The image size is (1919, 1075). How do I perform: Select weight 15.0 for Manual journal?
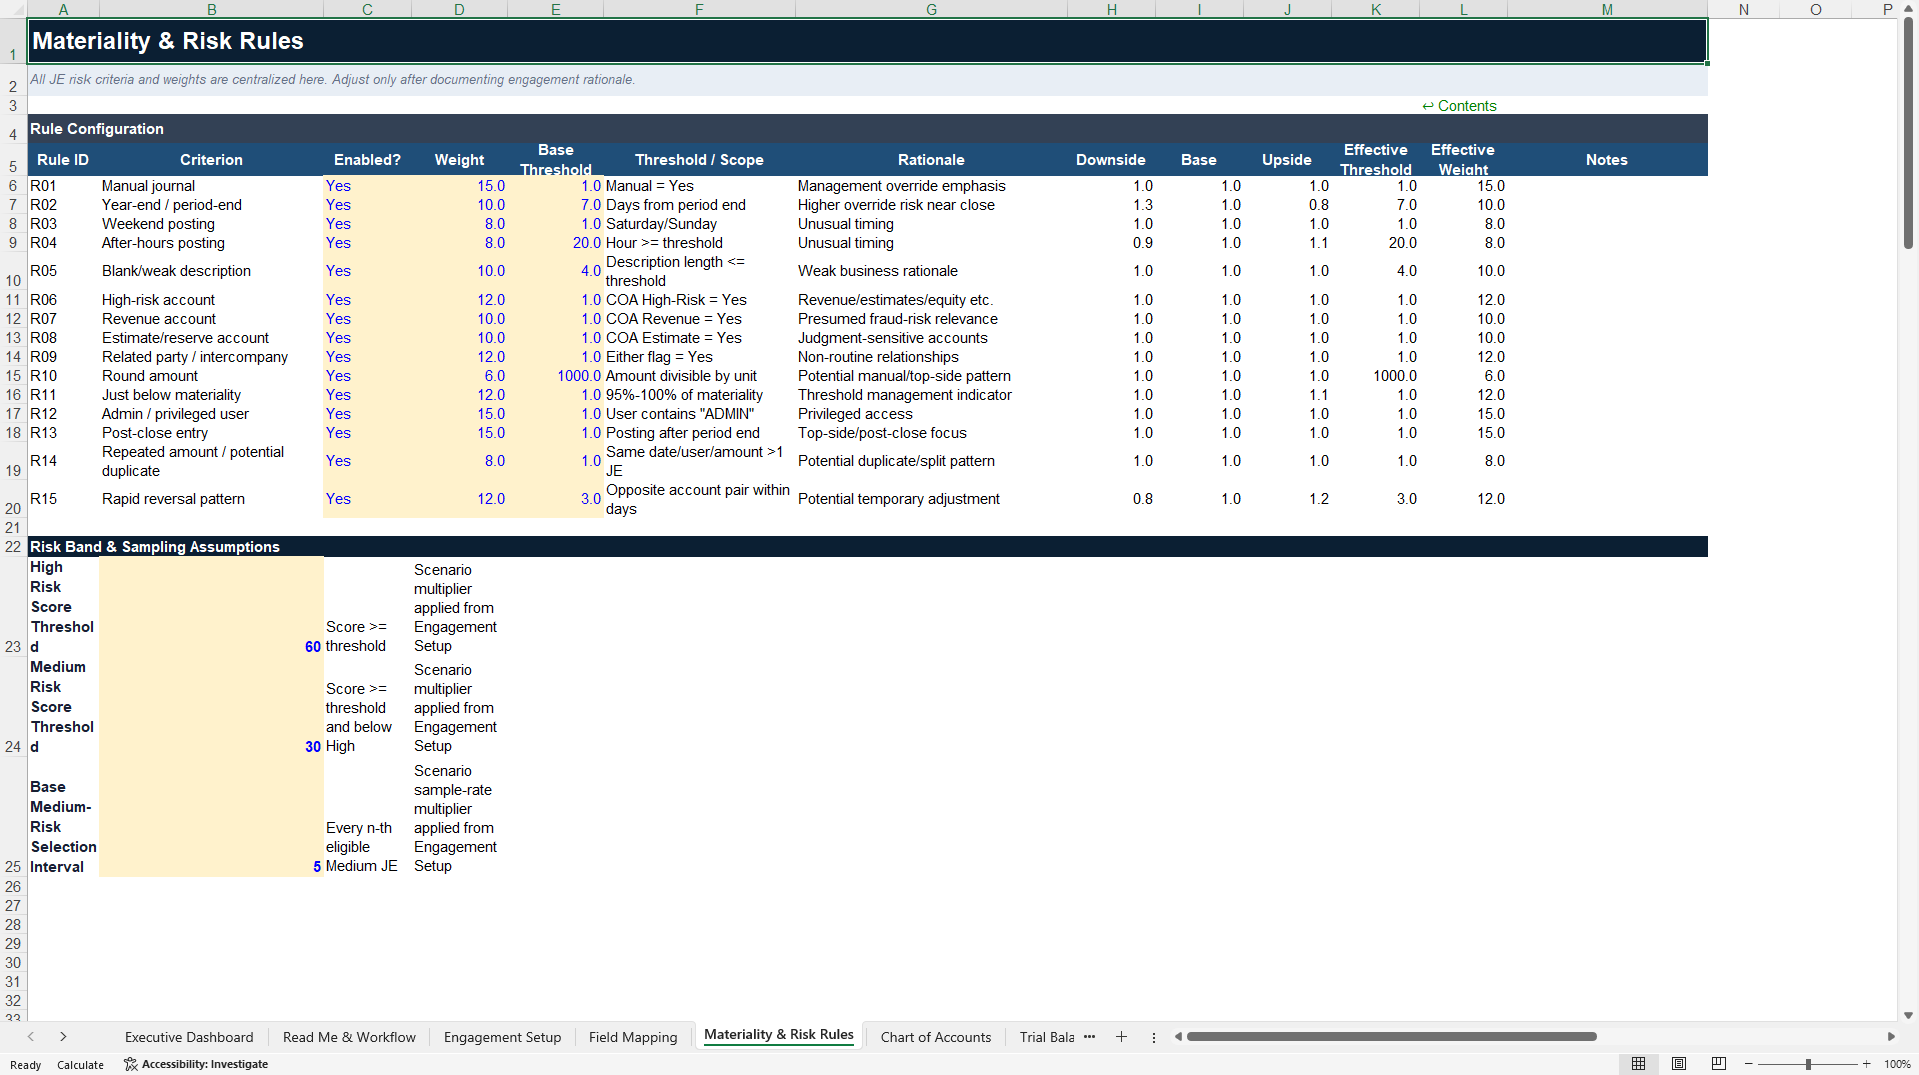coord(459,186)
